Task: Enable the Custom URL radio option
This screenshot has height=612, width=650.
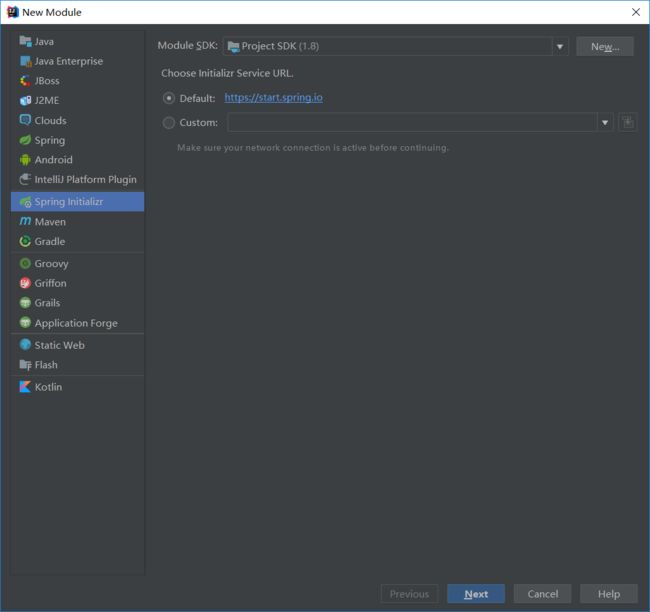Action: point(168,123)
